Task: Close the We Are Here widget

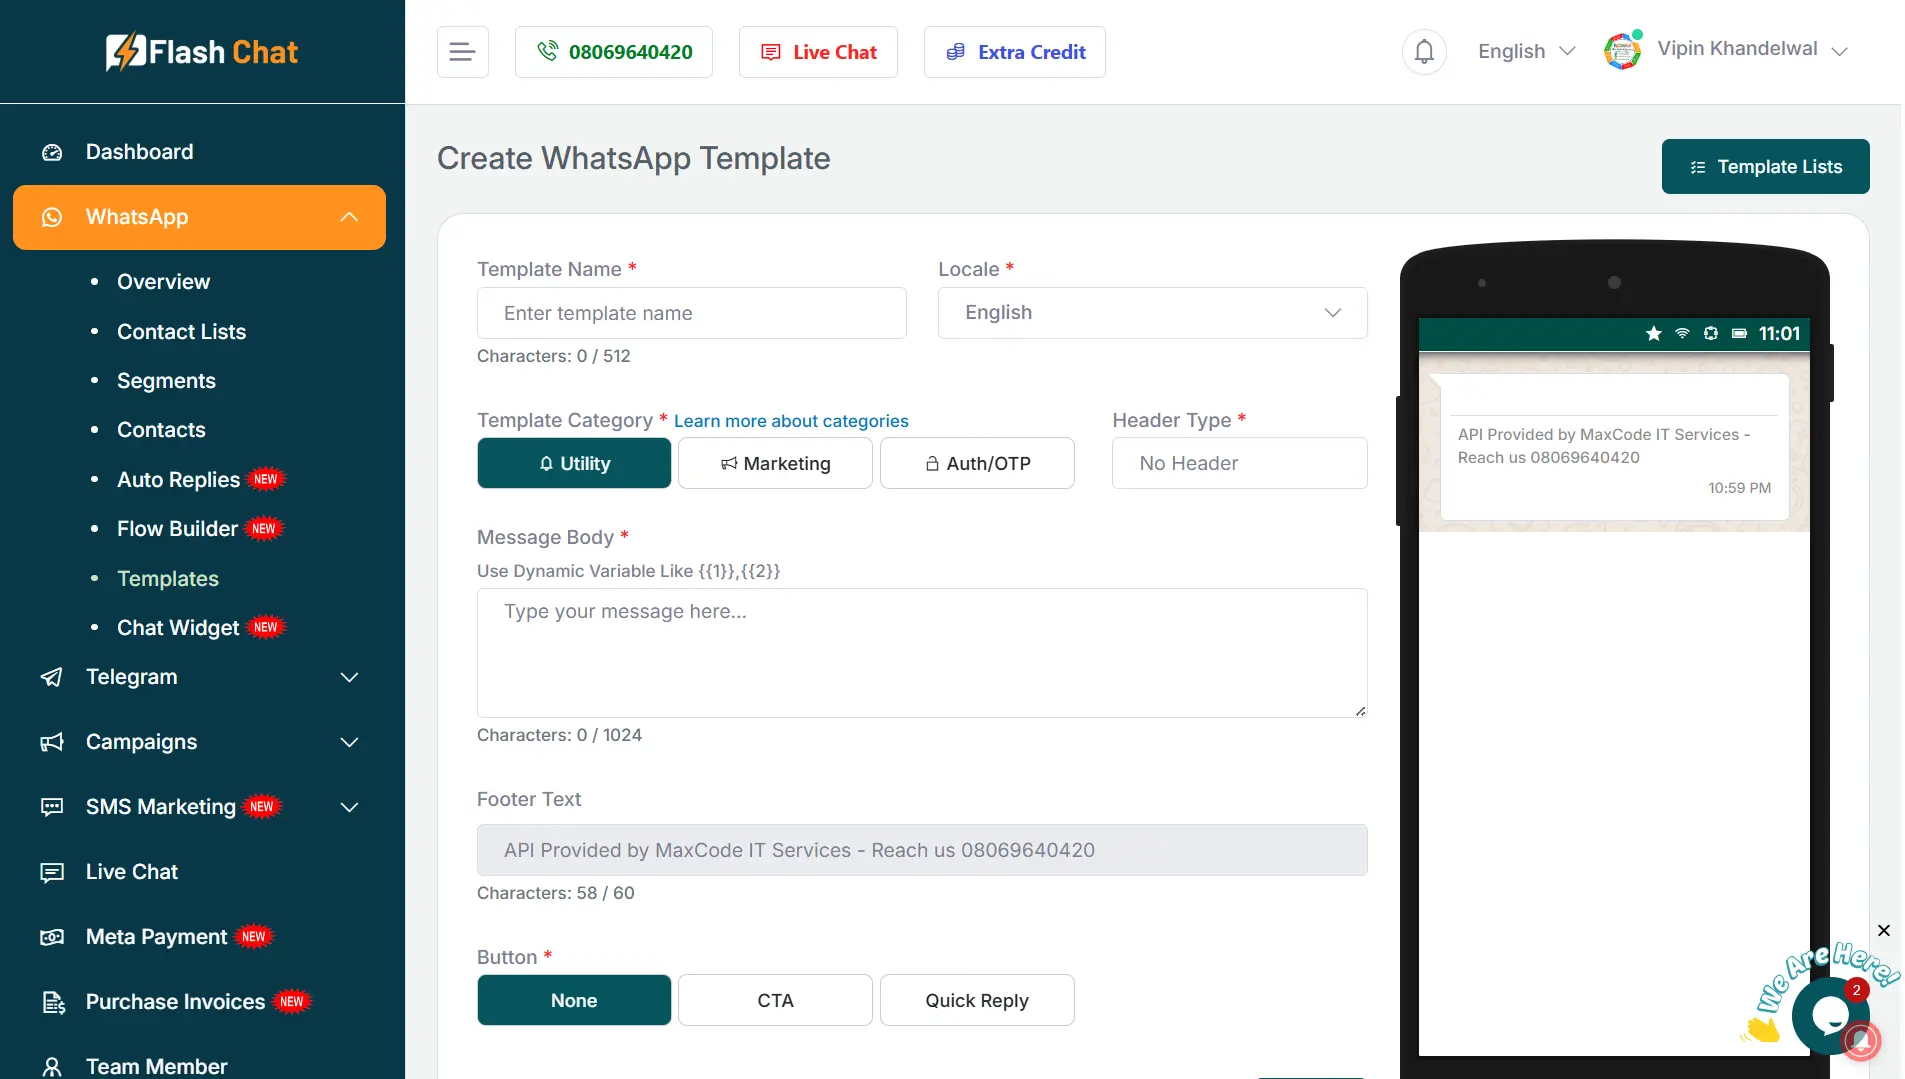Action: [1883, 931]
